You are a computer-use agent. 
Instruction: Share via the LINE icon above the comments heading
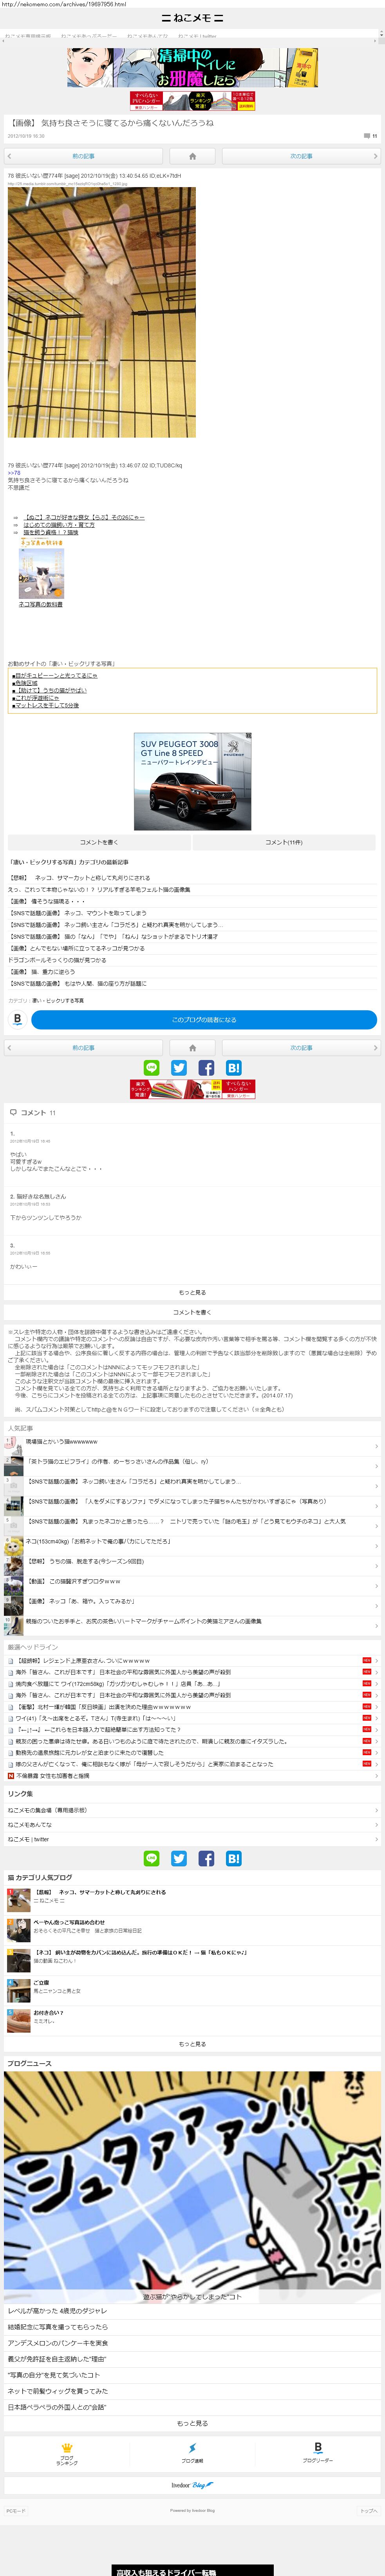(152, 1068)
